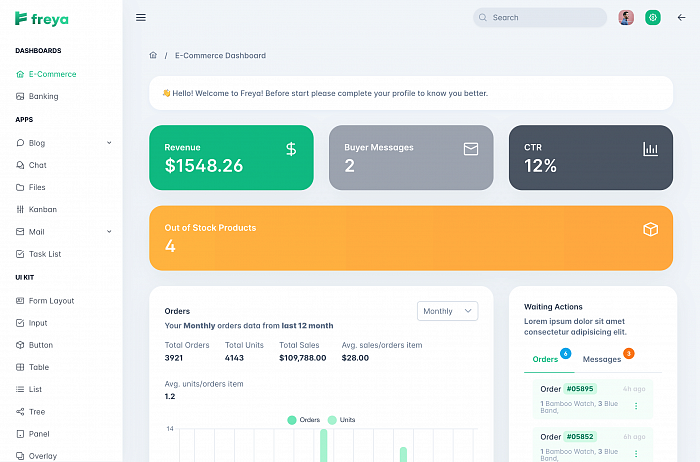This screenshot has width=700, height=462.
Task: Open the Monthly period dropdown
Action: pos(447,311)
